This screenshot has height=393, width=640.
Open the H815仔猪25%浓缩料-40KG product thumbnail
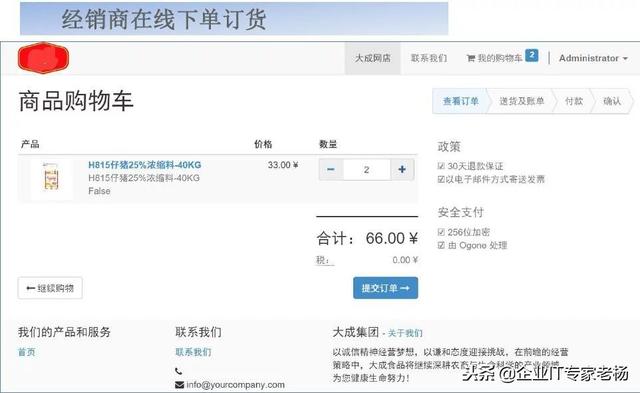point(51,179)
